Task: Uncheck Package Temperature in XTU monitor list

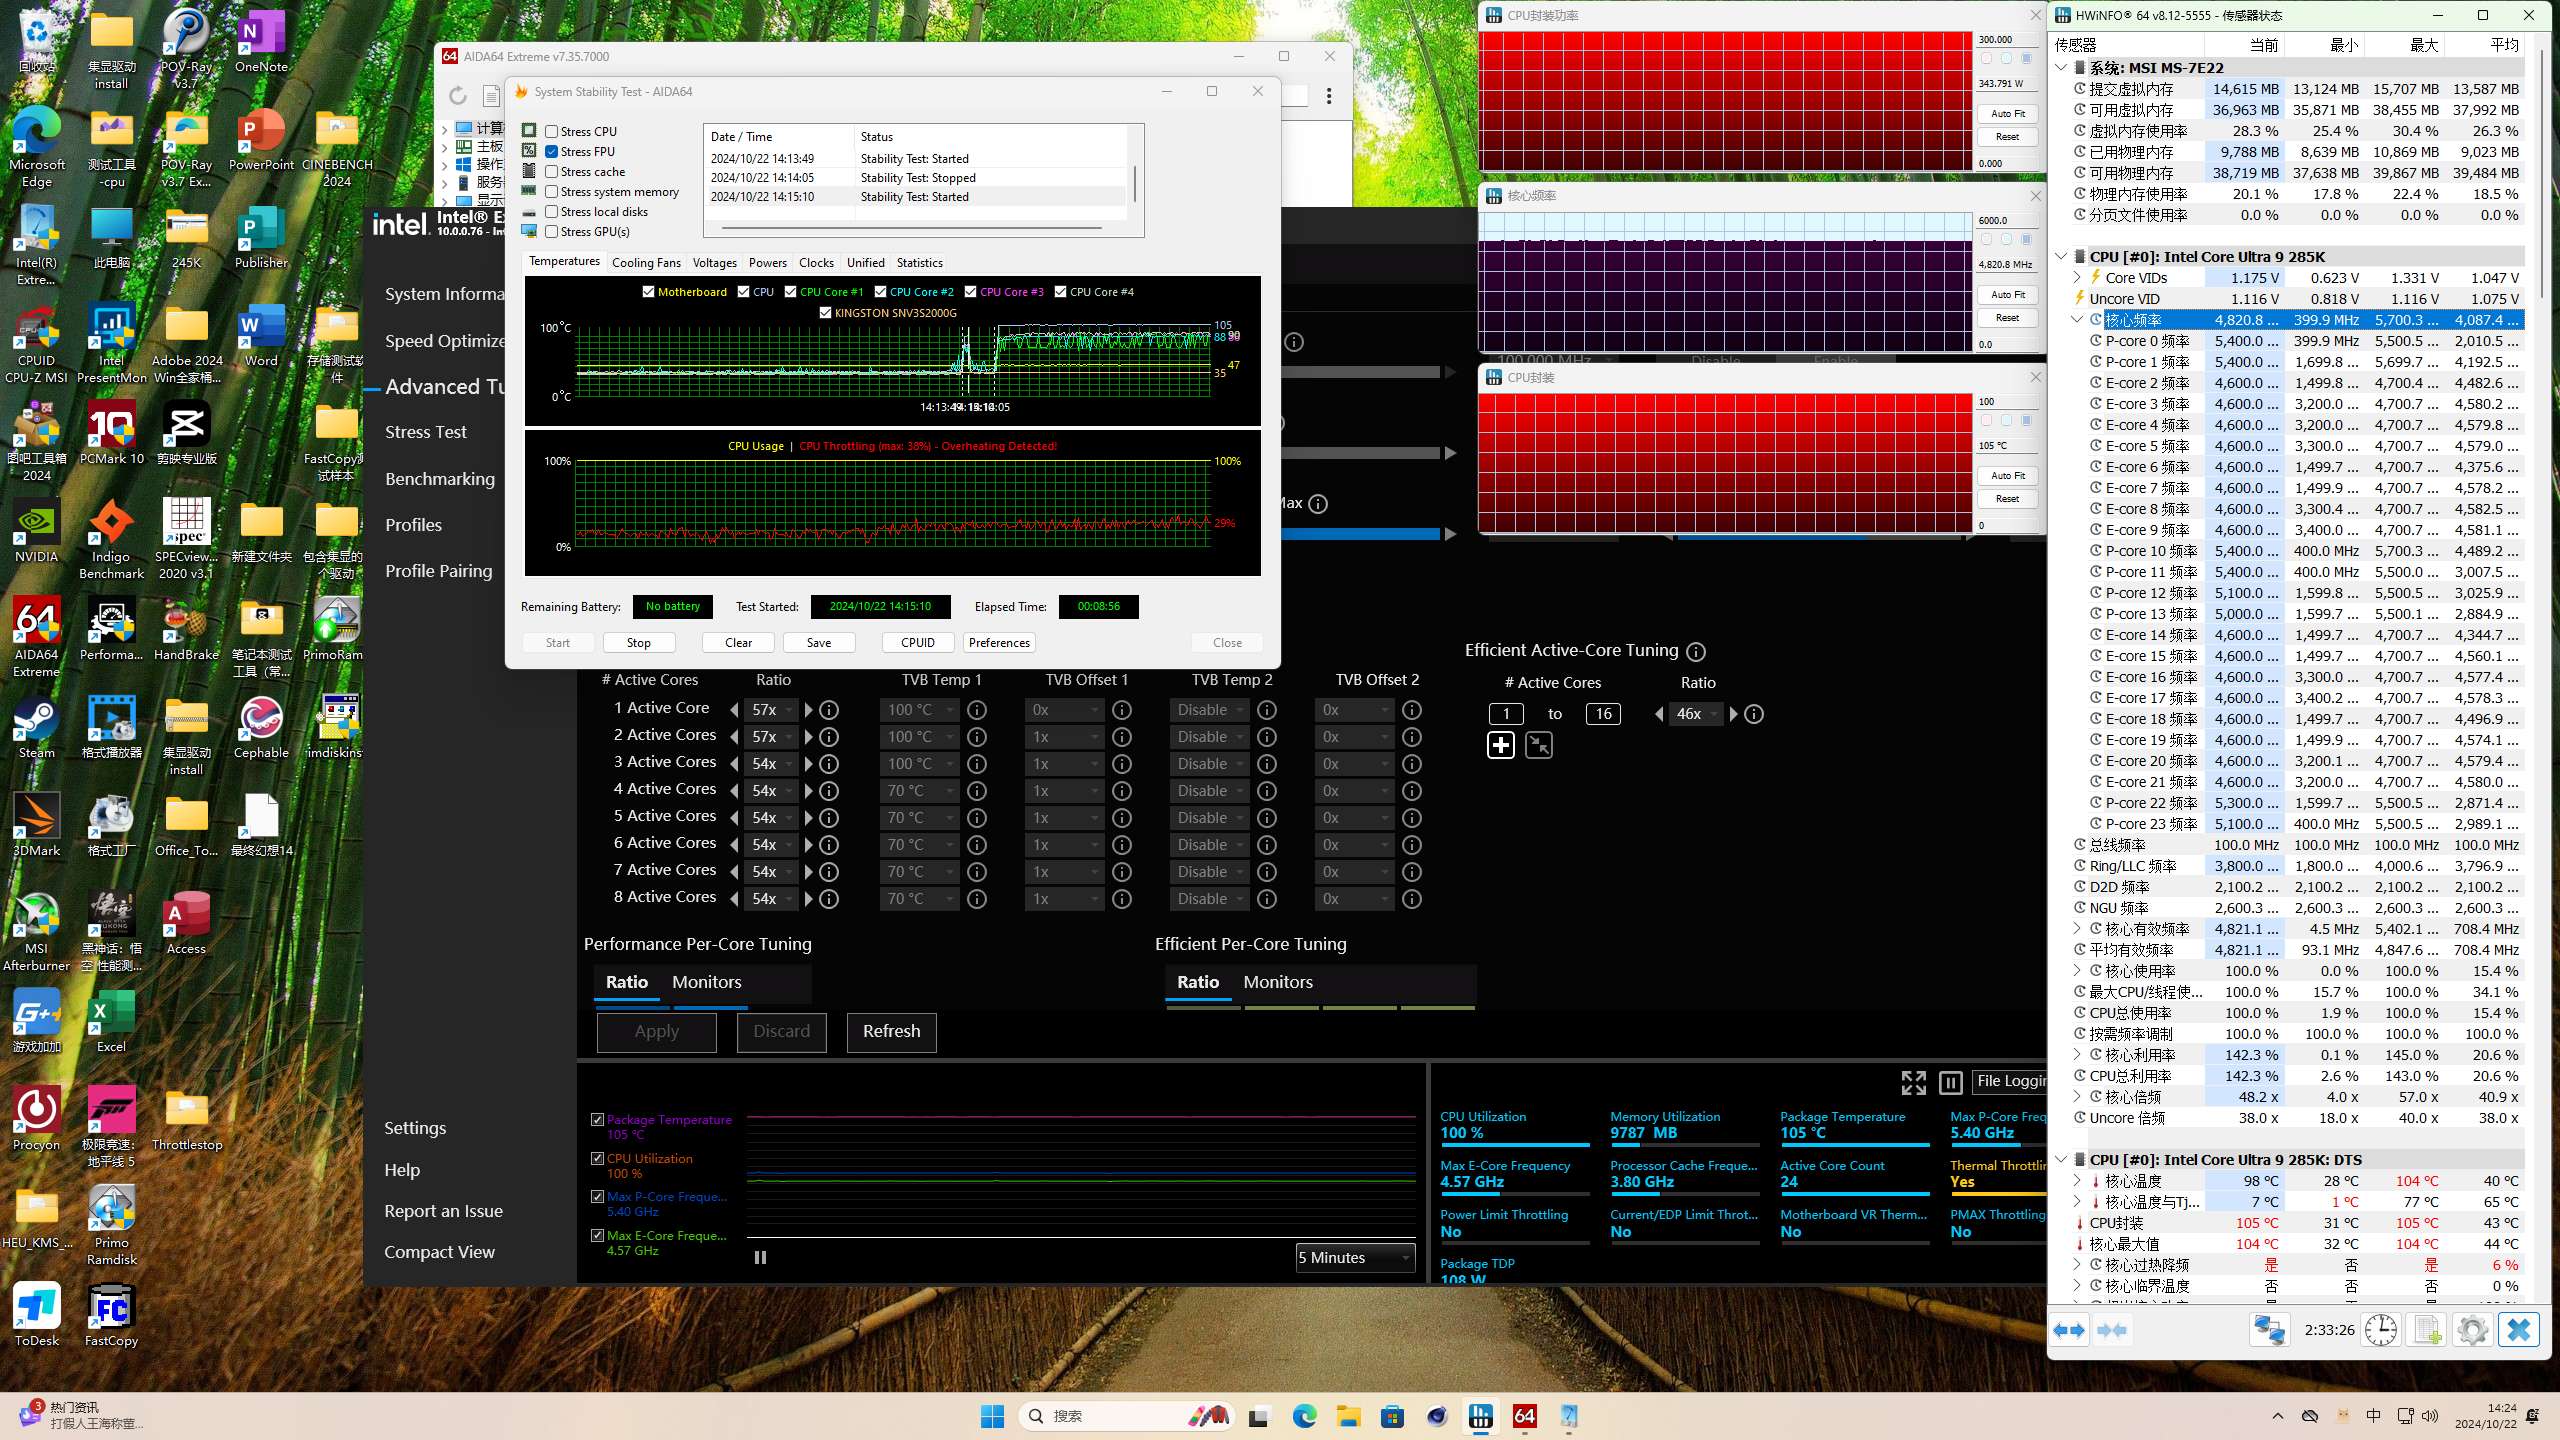Action: 597,1120
